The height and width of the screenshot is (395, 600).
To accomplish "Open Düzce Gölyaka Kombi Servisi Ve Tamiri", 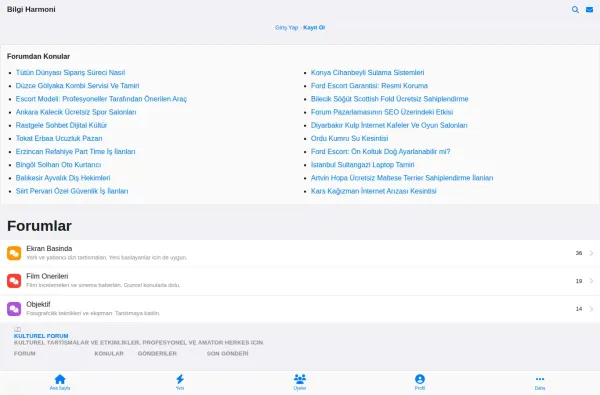I will pos(77,86).
